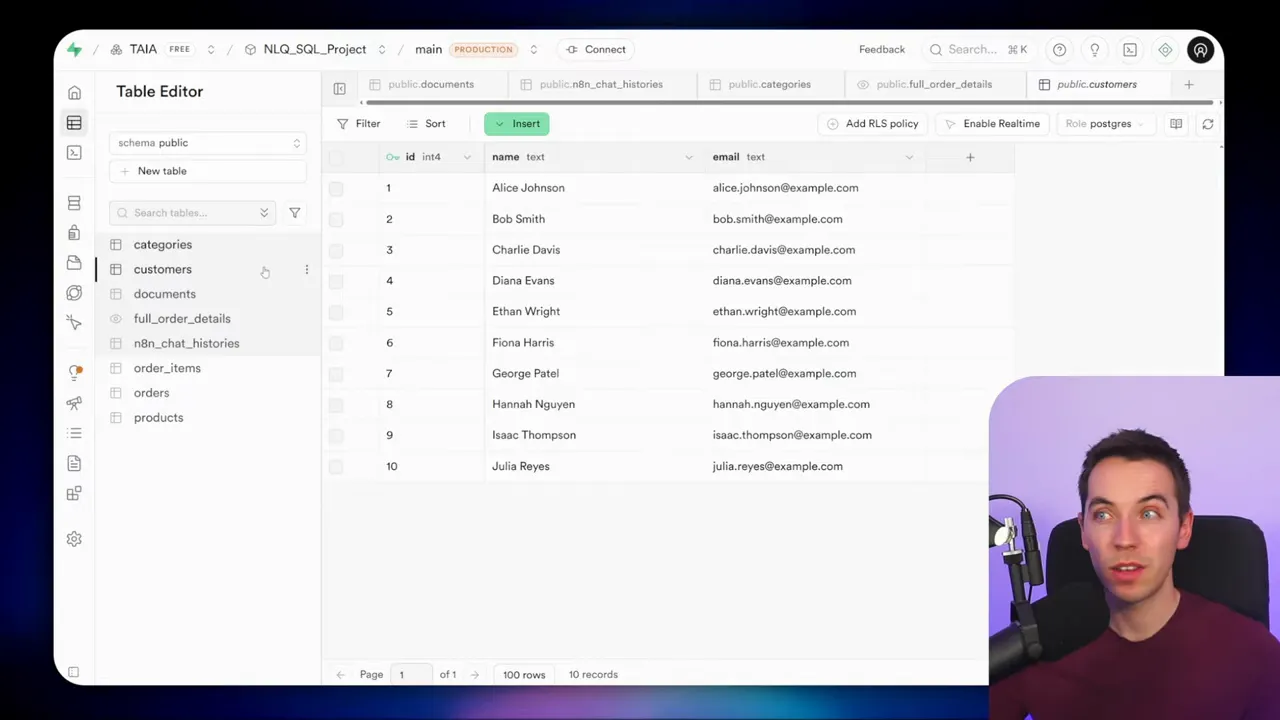Viewport: 1280px width, 720px height.
Task: Open Authentication from the left sidebar
Action: pos(74,232)
